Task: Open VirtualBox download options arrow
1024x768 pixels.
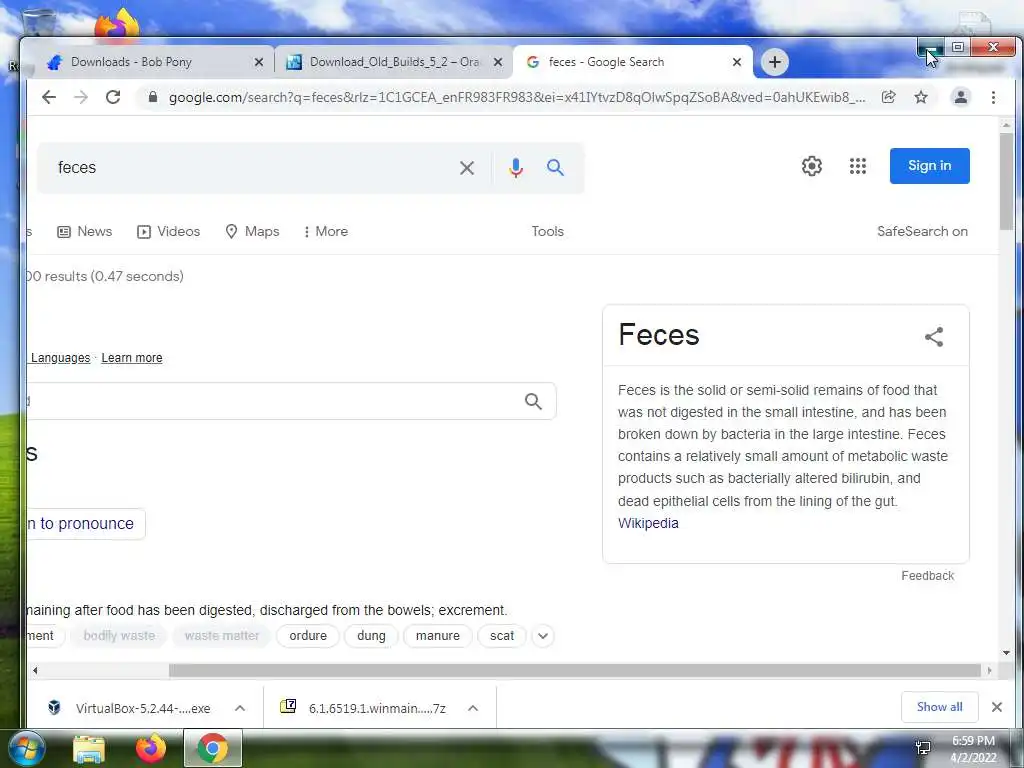Action: tap(240, 708)
